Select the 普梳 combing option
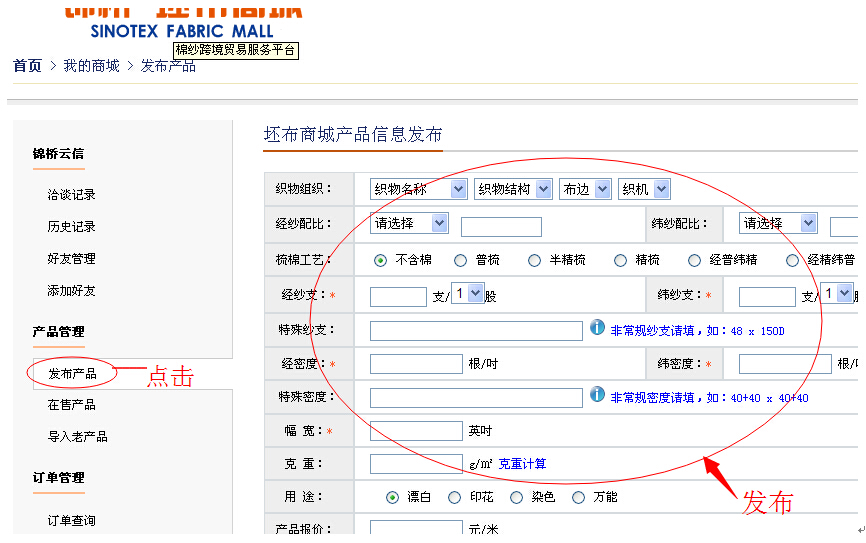 pos(461,260)
